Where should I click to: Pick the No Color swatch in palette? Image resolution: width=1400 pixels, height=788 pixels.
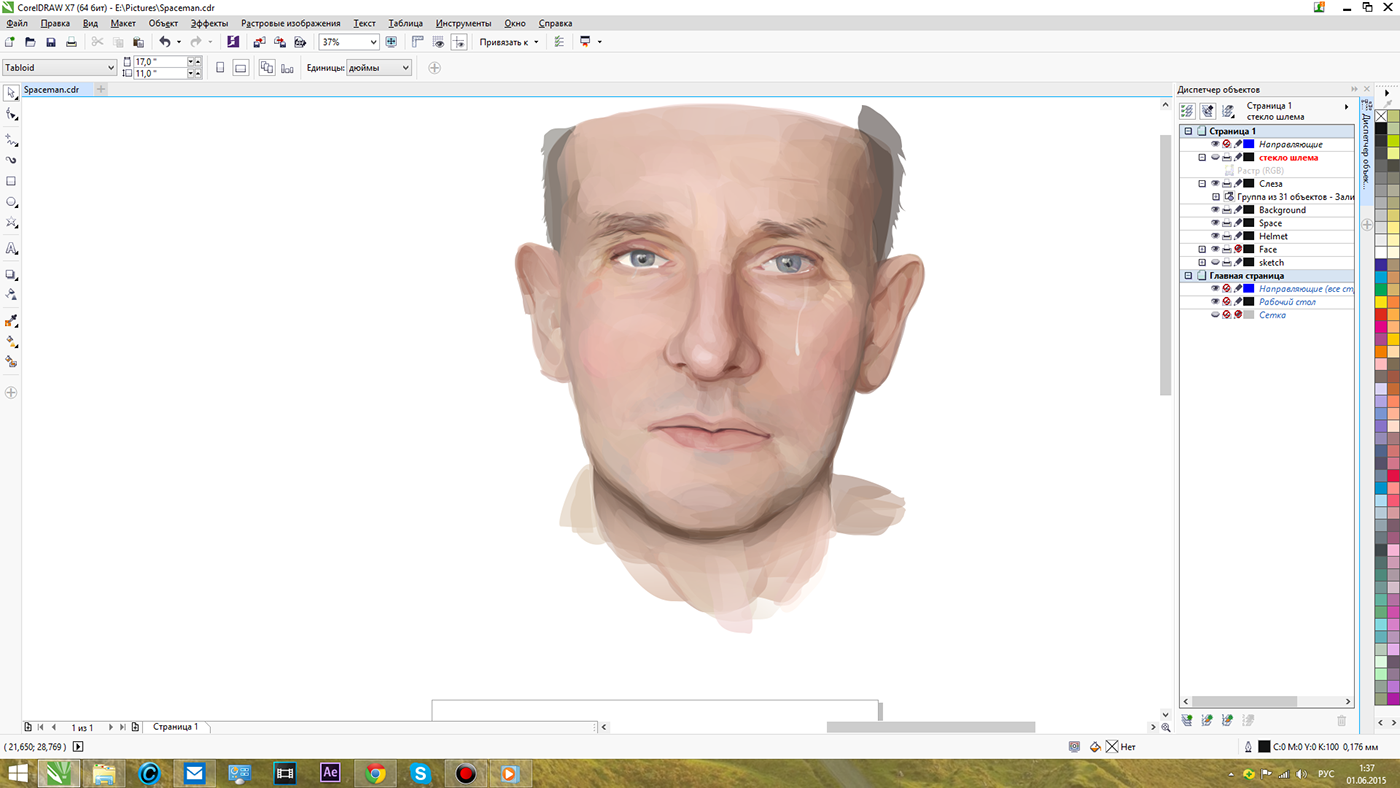click(x=1381, y=116)
